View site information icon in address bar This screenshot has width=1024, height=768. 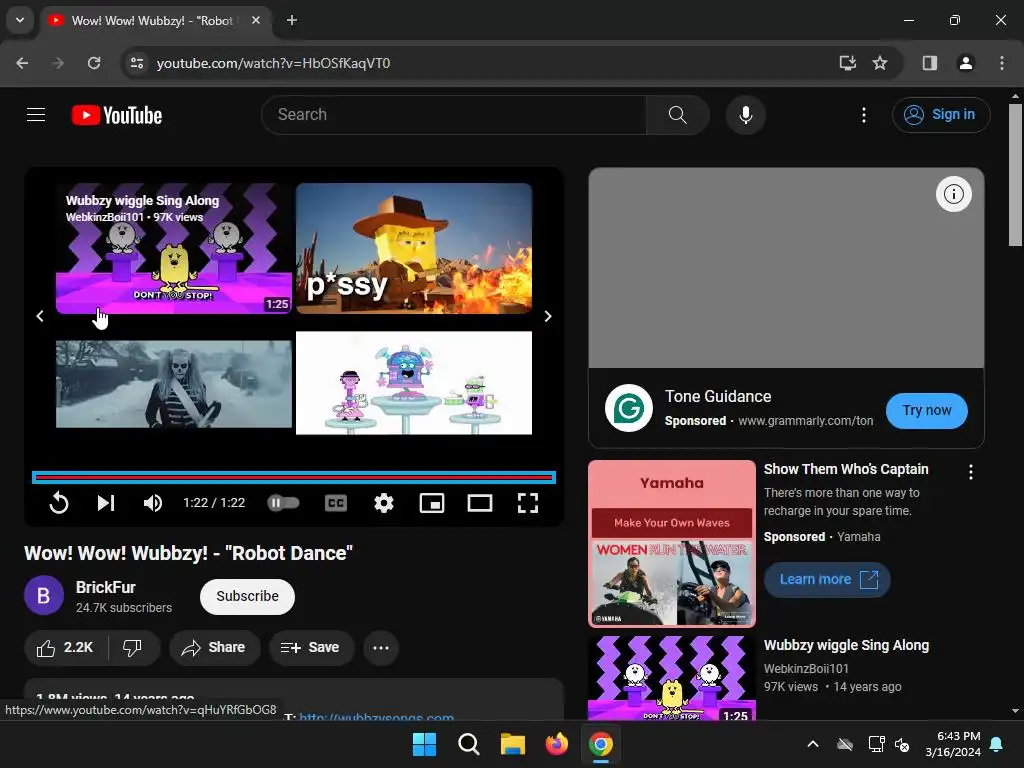click(x=137, y=63)
